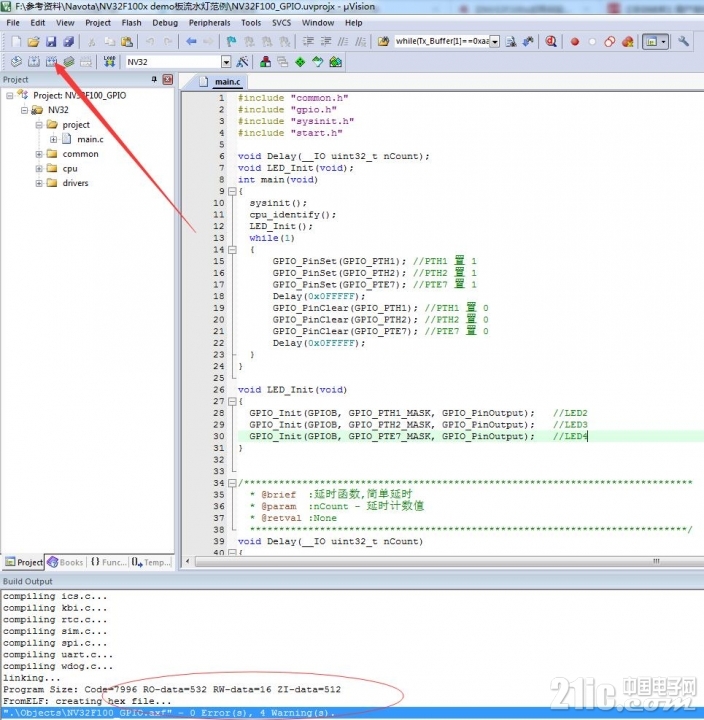Screen dimensions: 704x720
Task: Open the Debug menu
Action: [x=165, y=22]
